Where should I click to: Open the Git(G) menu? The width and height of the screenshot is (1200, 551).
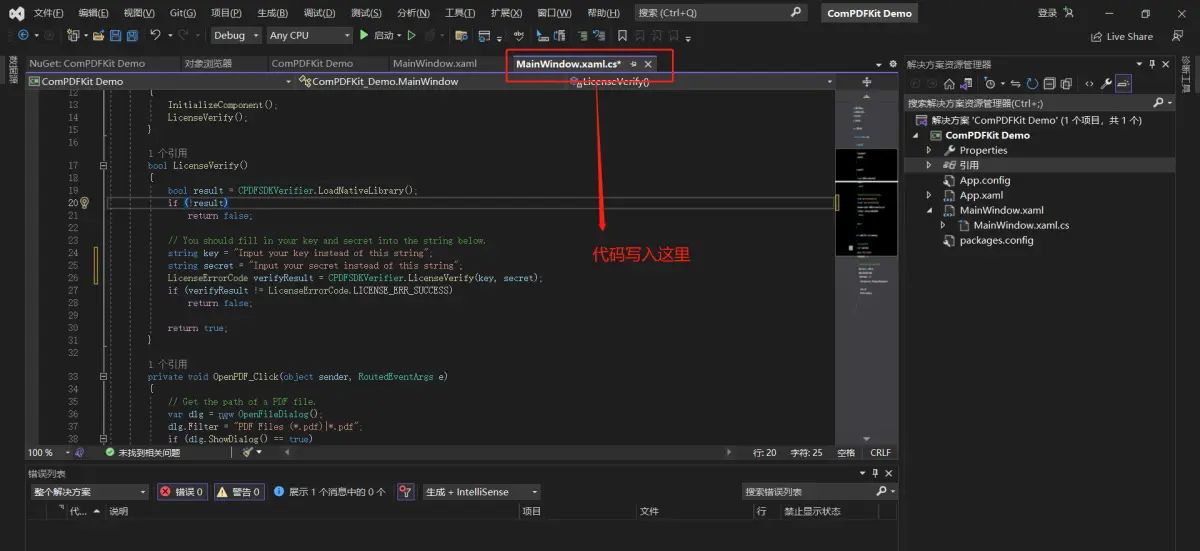point(183,13)
